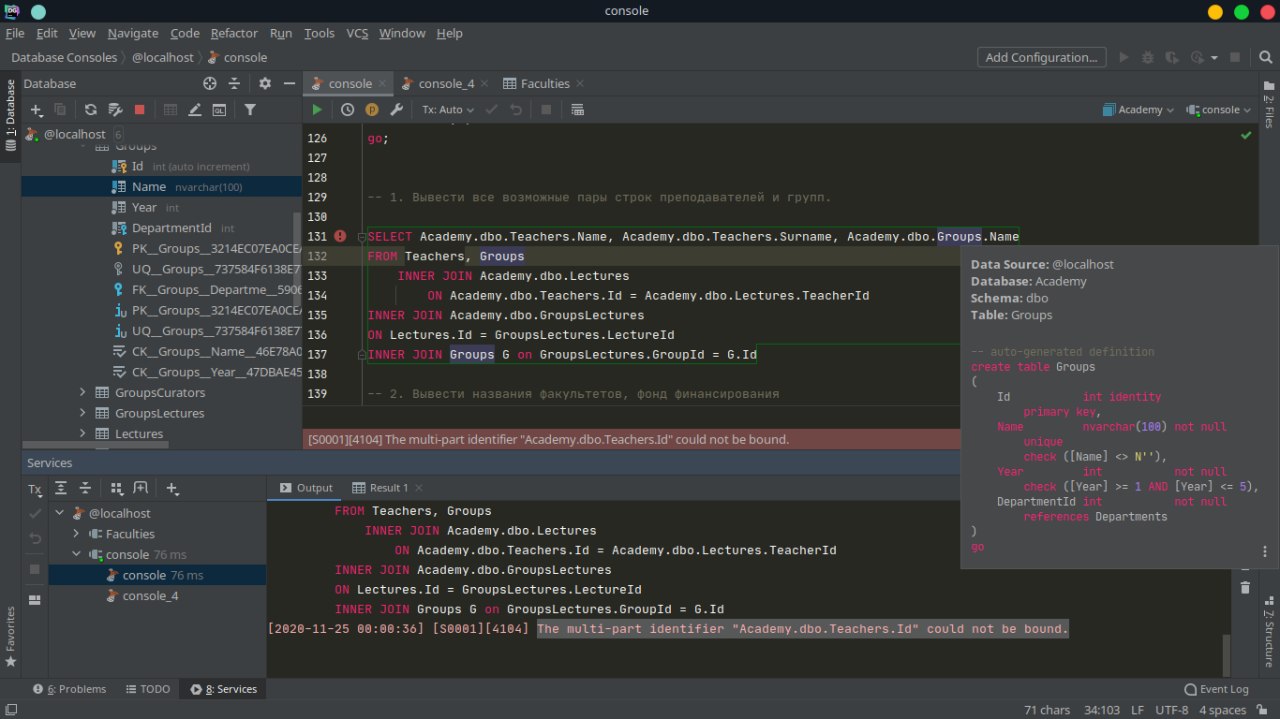Click the in-editor results toggle icon
This screenshot has width=1280, height=719.
coord(577,110)
